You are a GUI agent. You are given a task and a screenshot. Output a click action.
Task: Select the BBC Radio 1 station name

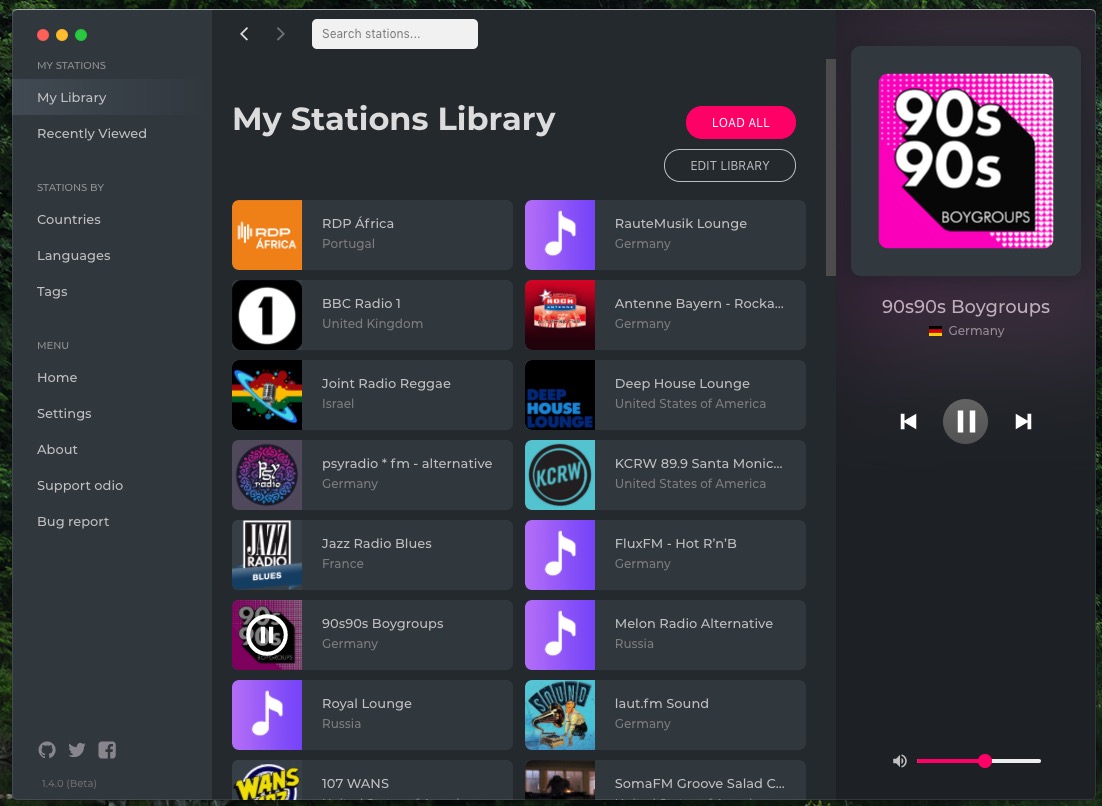coord(361,304)
